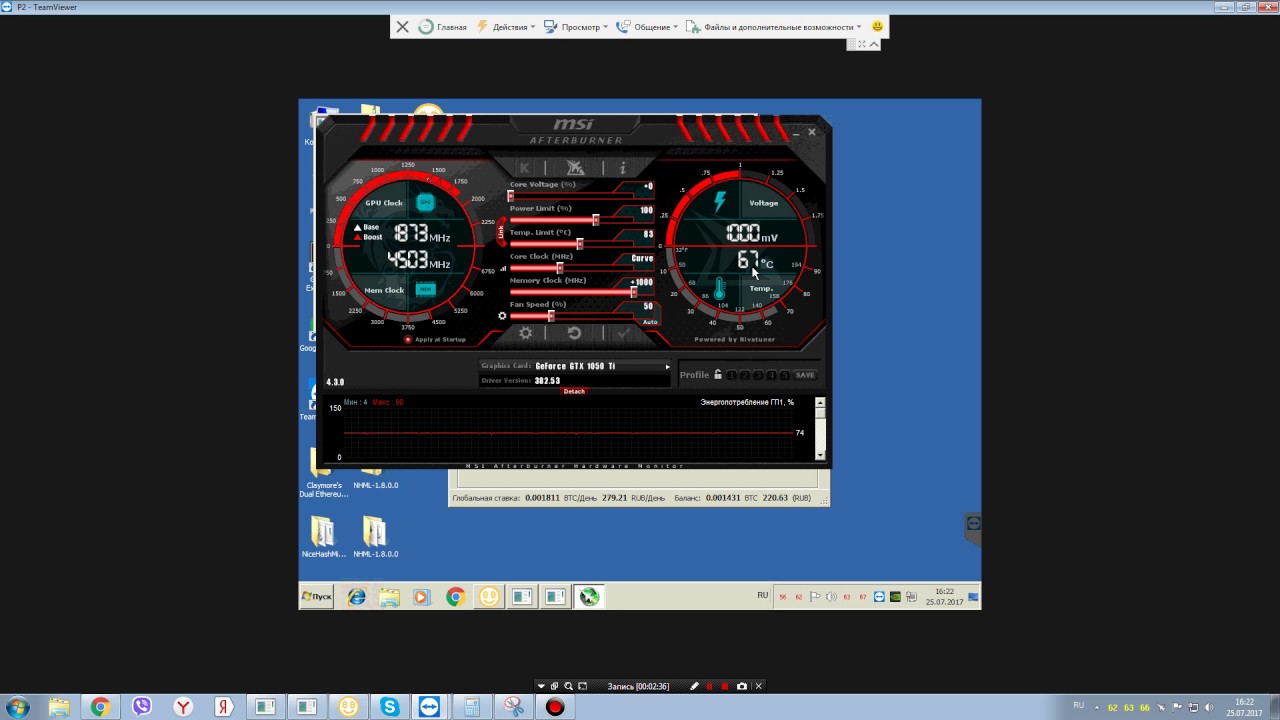Open the Действия dropdown in TeamViewer toolbar
Viewport: 1280px width, 720px height.
506,27
